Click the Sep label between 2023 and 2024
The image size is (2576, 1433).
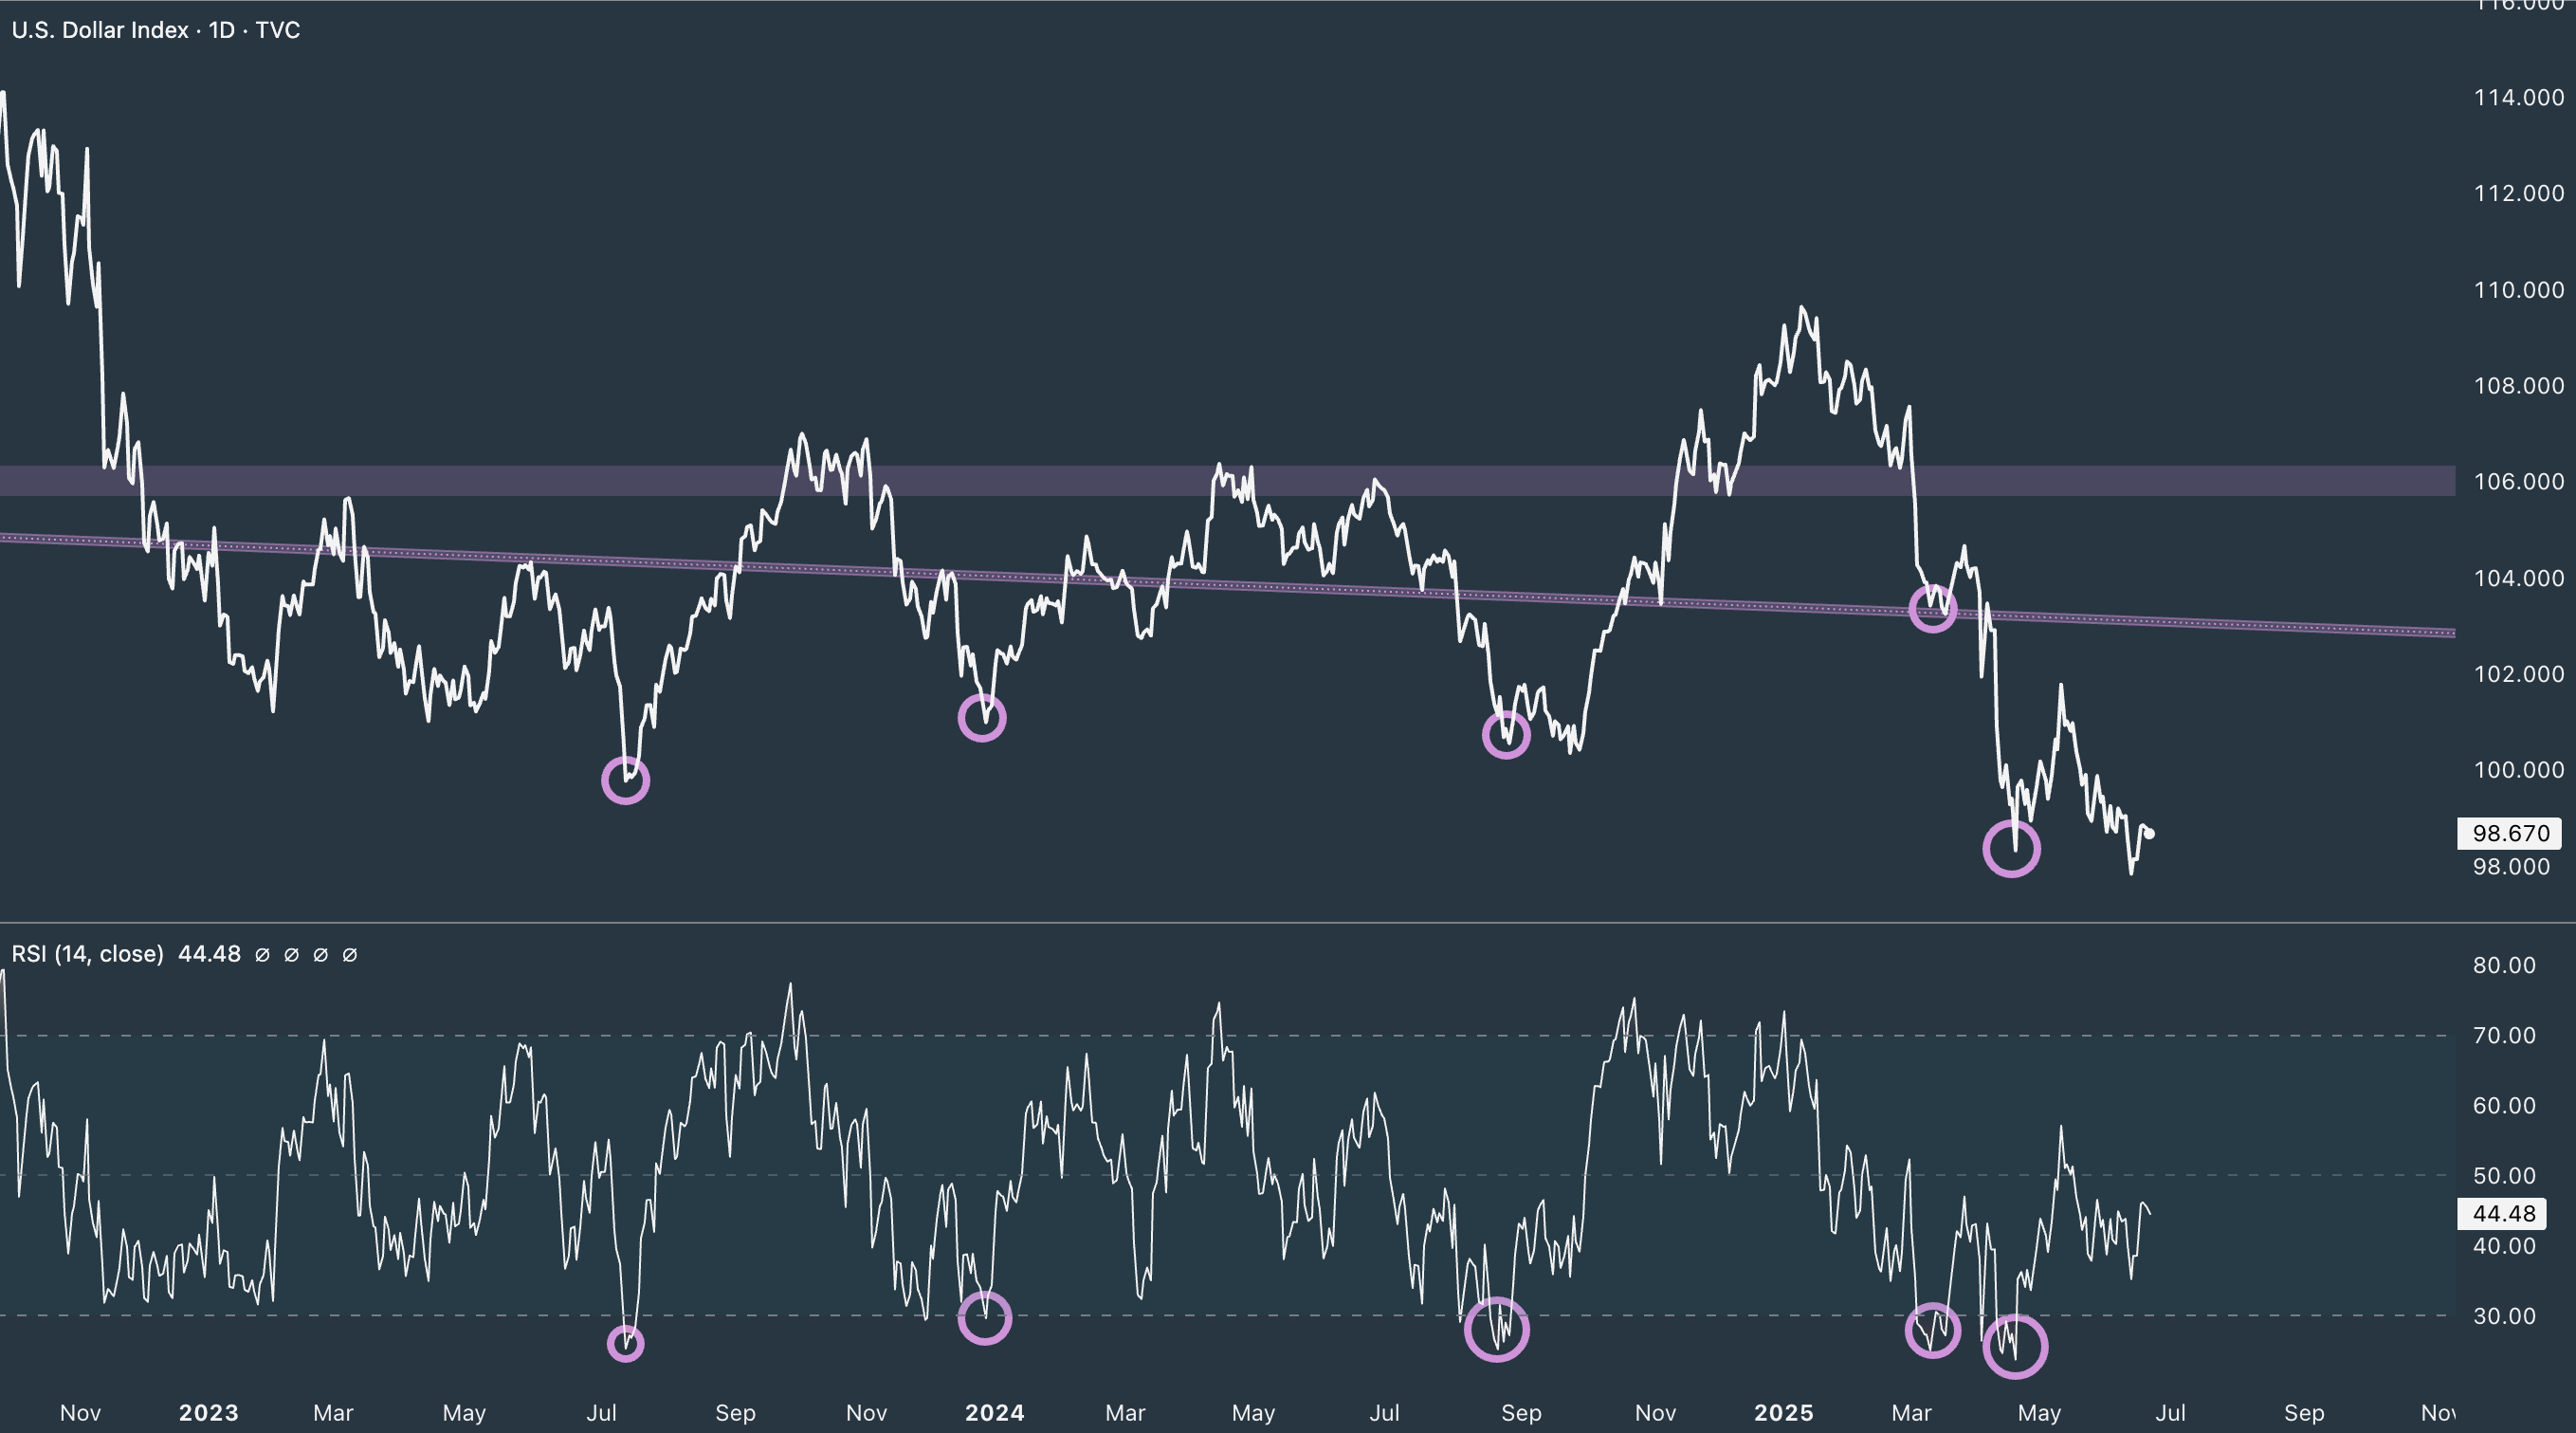[735, 1413]
